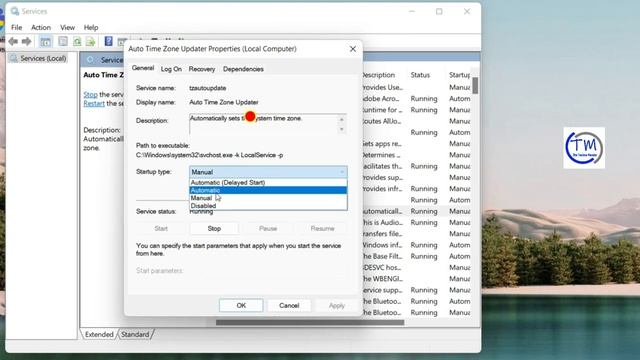Choose the highlighted Automatic startup option
Image resolution: width=640 pixels, height=360 pixels.
[268, 190]
